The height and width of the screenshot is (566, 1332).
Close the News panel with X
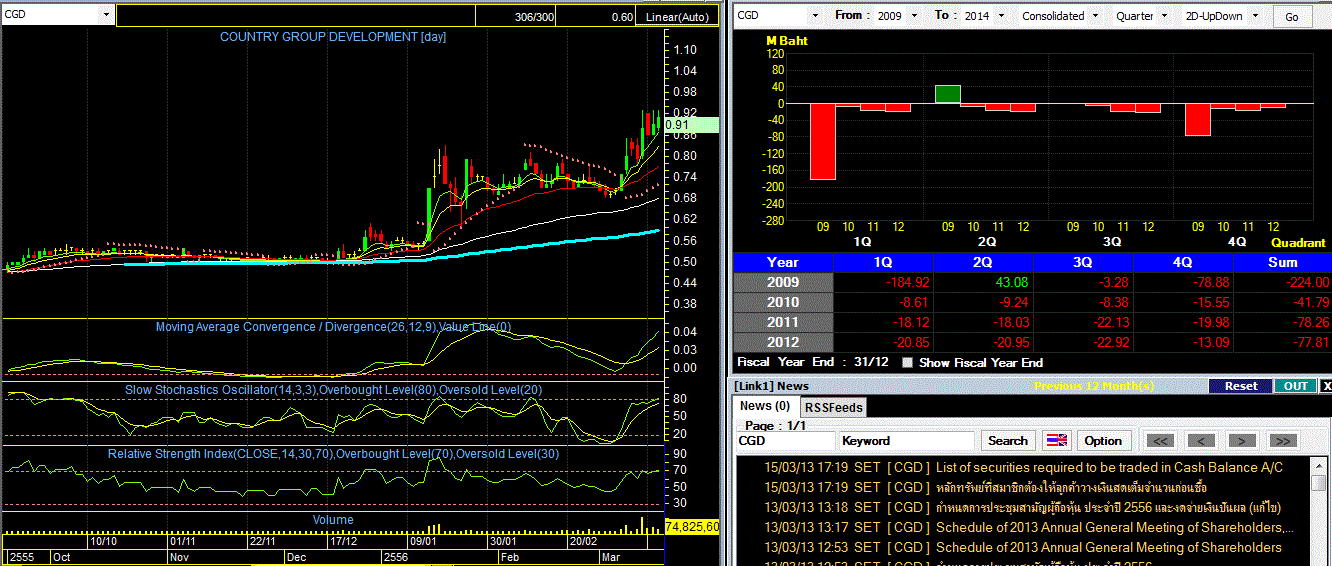tap(1326, 386)
